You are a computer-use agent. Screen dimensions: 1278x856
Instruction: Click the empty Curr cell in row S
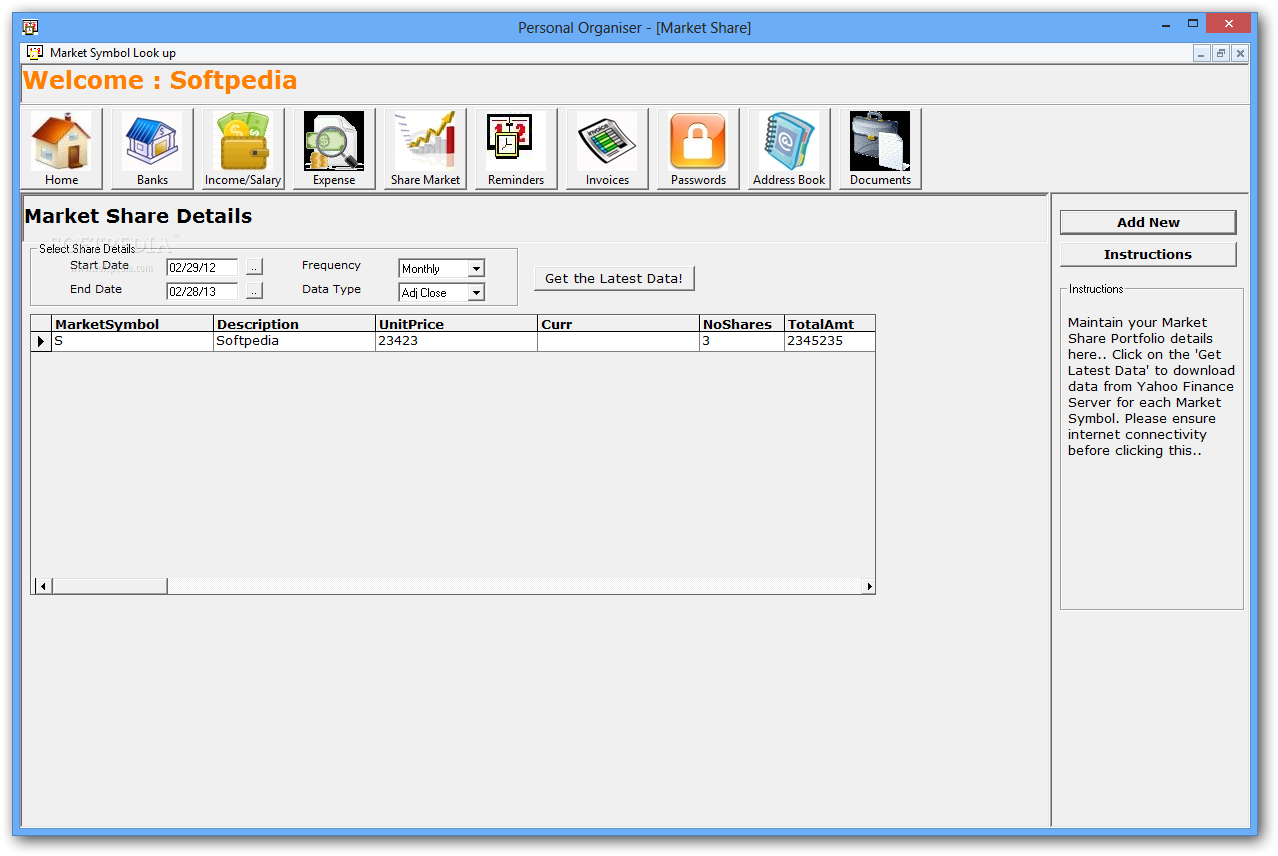coord(619,342)
